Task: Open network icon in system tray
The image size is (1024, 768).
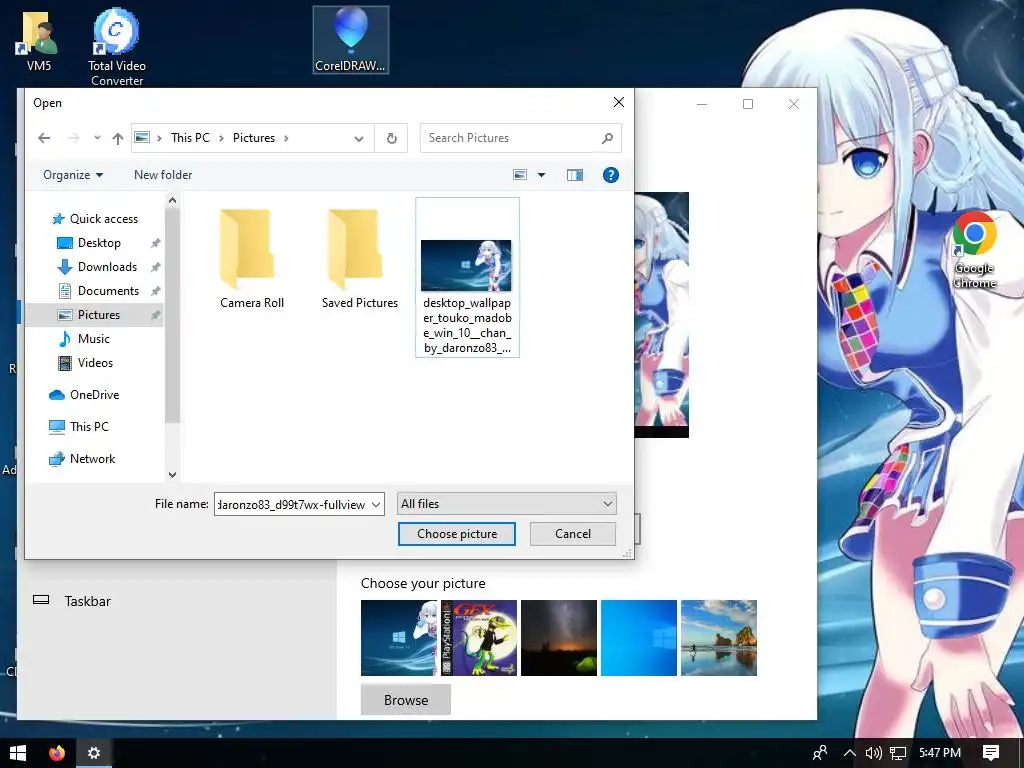Action: point(898,753)
